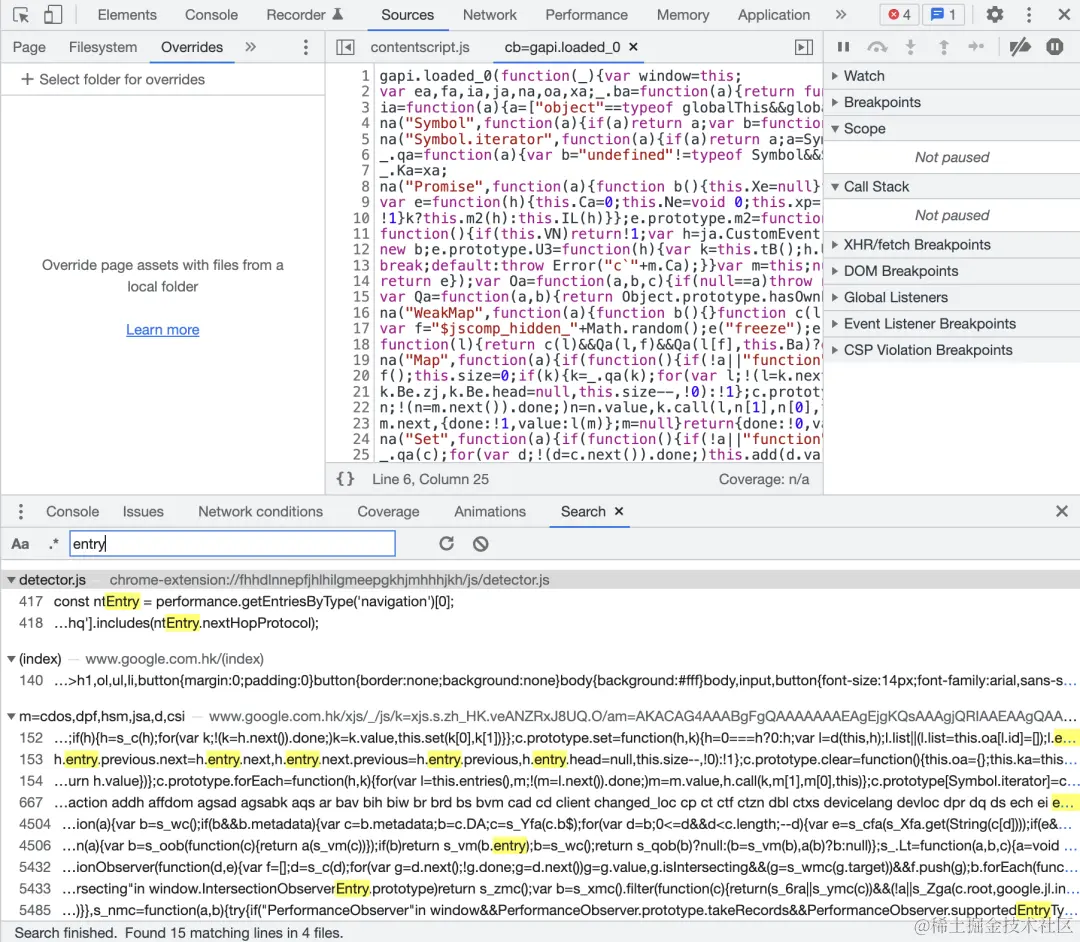Show more Sources navigator tabs

[250, 47]
